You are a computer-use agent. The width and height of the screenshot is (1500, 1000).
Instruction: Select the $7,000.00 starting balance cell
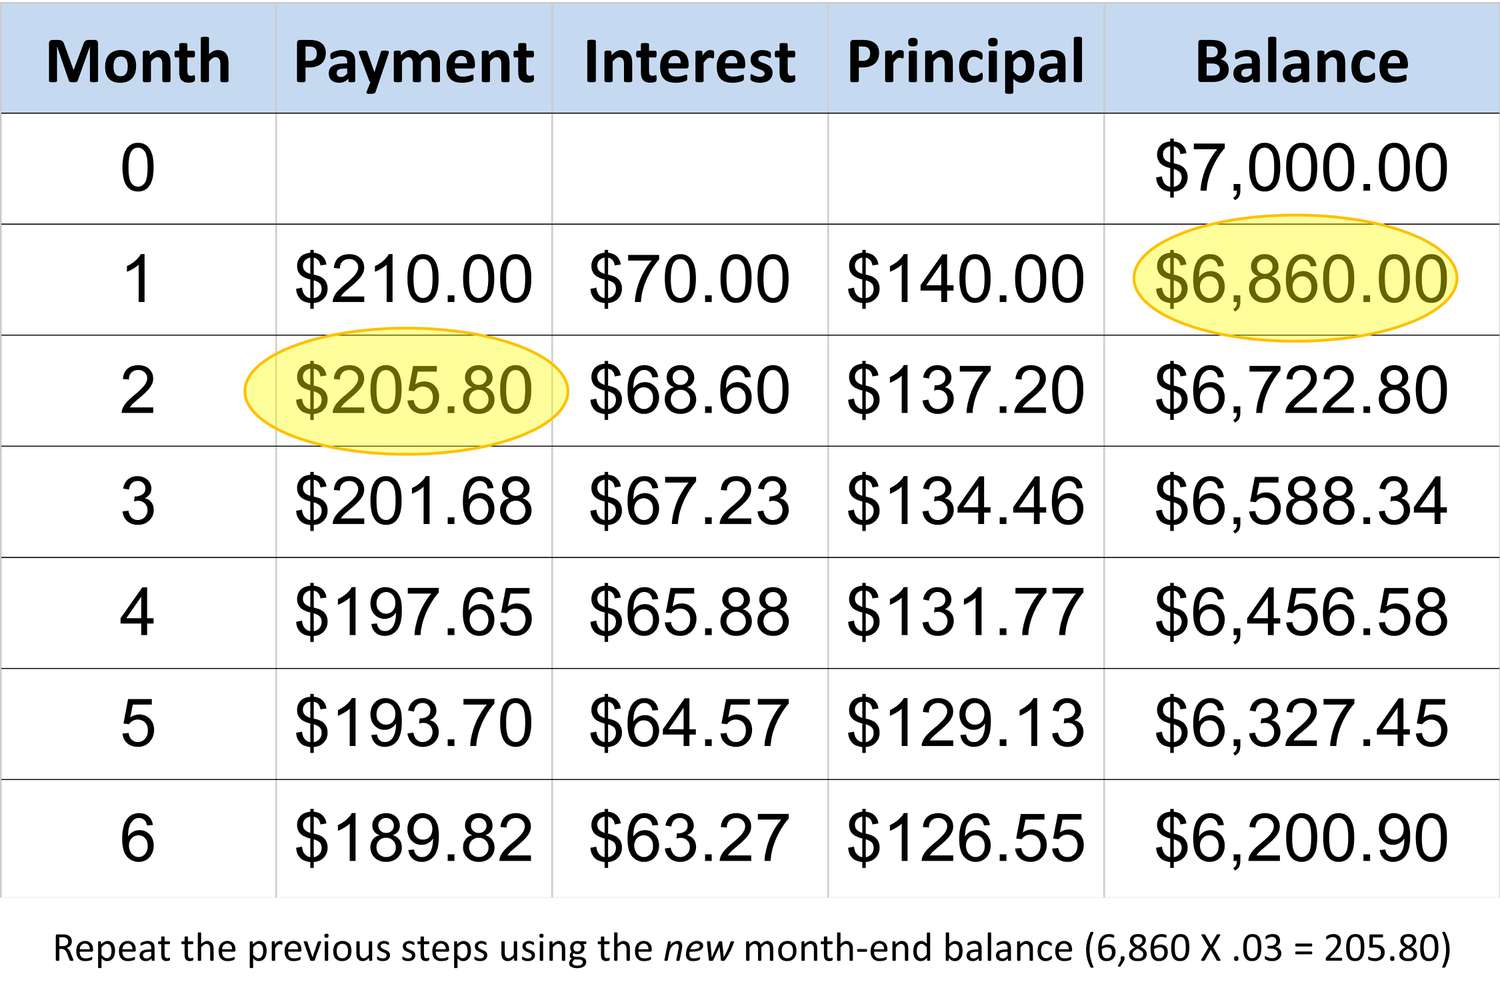1301,168
